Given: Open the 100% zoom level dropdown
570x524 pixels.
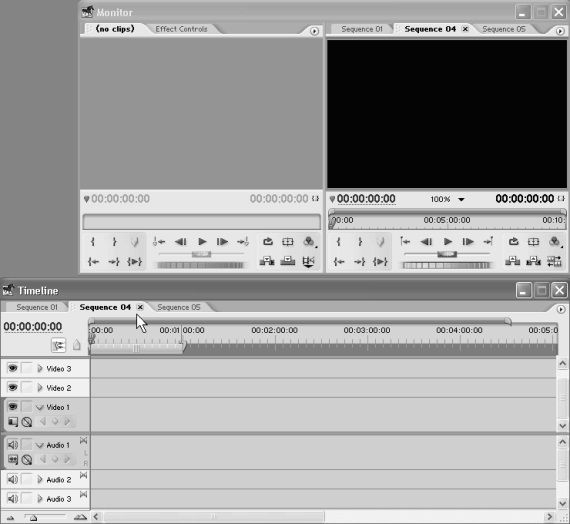Looking at the screenshot, I should [x=461, y=199].
